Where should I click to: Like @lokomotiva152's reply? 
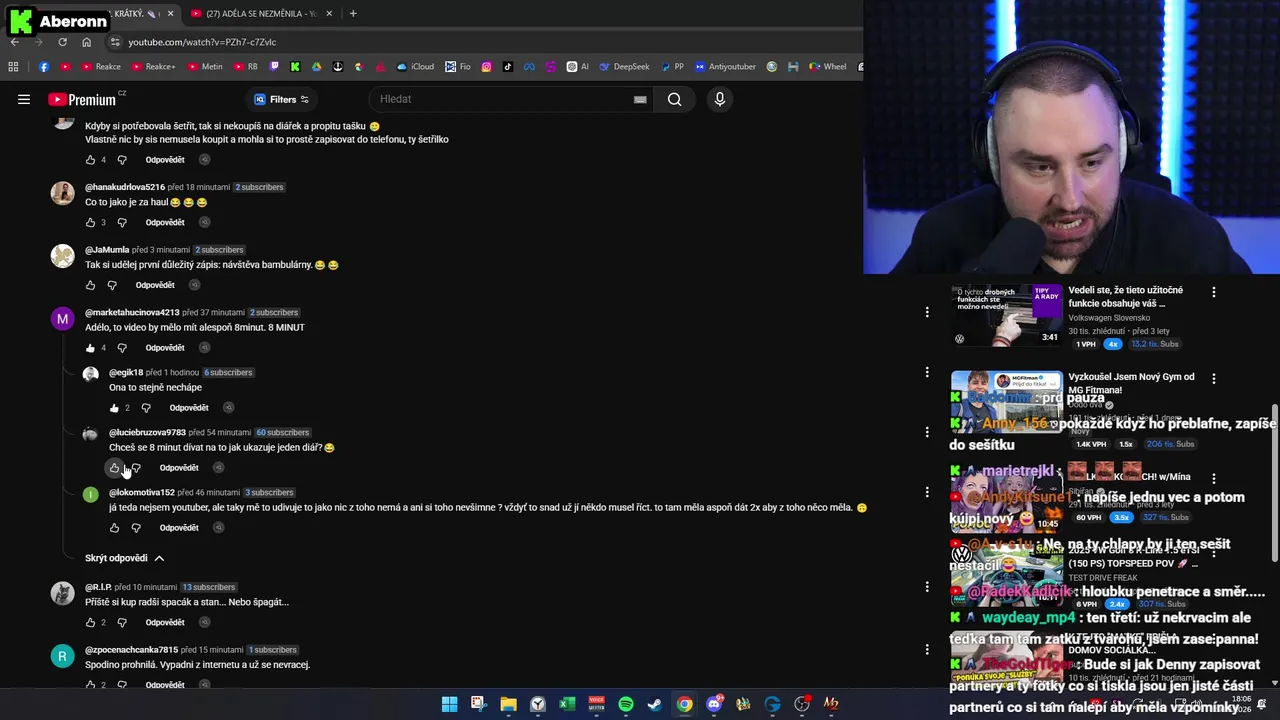point(114,528)
